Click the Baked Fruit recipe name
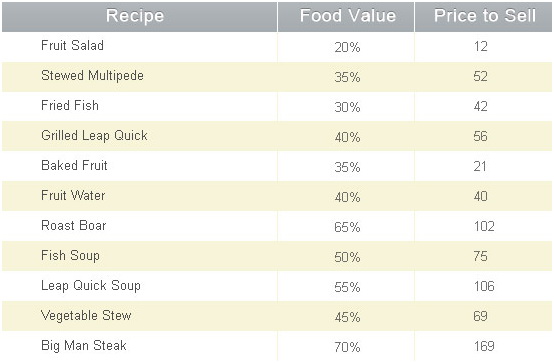Viewport: 554px width, 363px height. click(74, 165)
